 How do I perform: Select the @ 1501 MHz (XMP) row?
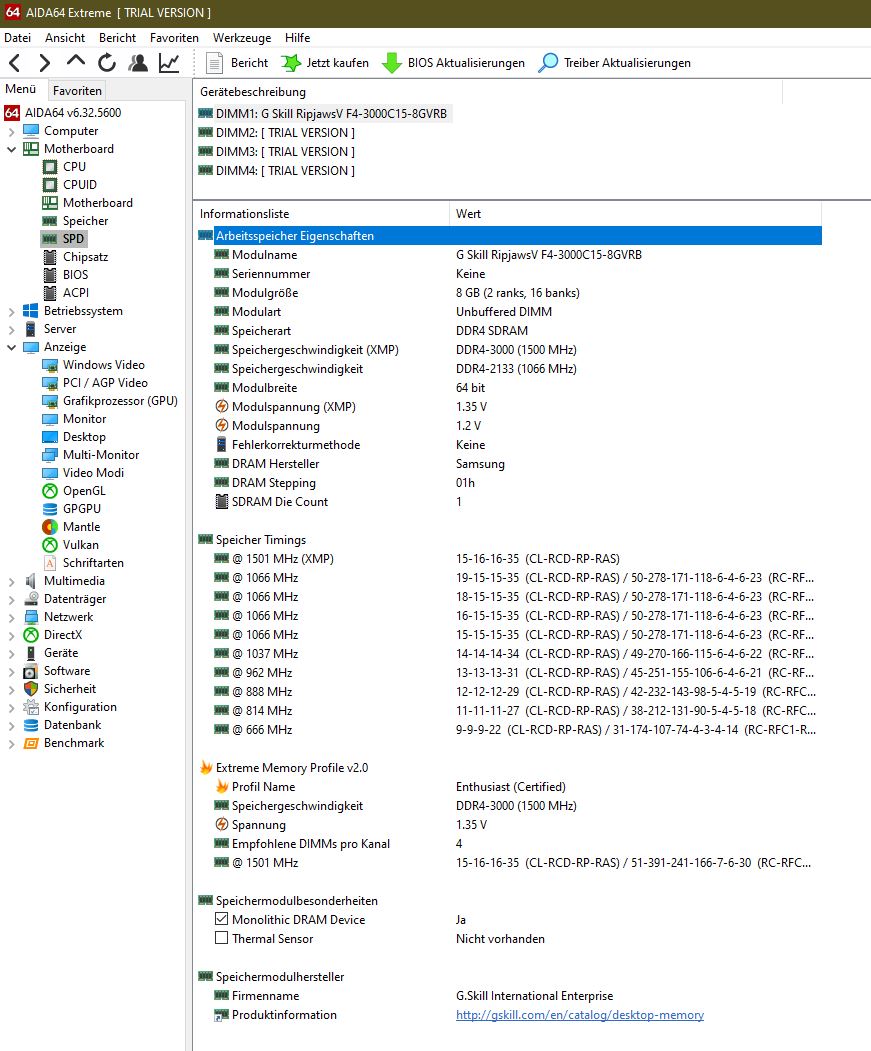(x=509, y=559)
